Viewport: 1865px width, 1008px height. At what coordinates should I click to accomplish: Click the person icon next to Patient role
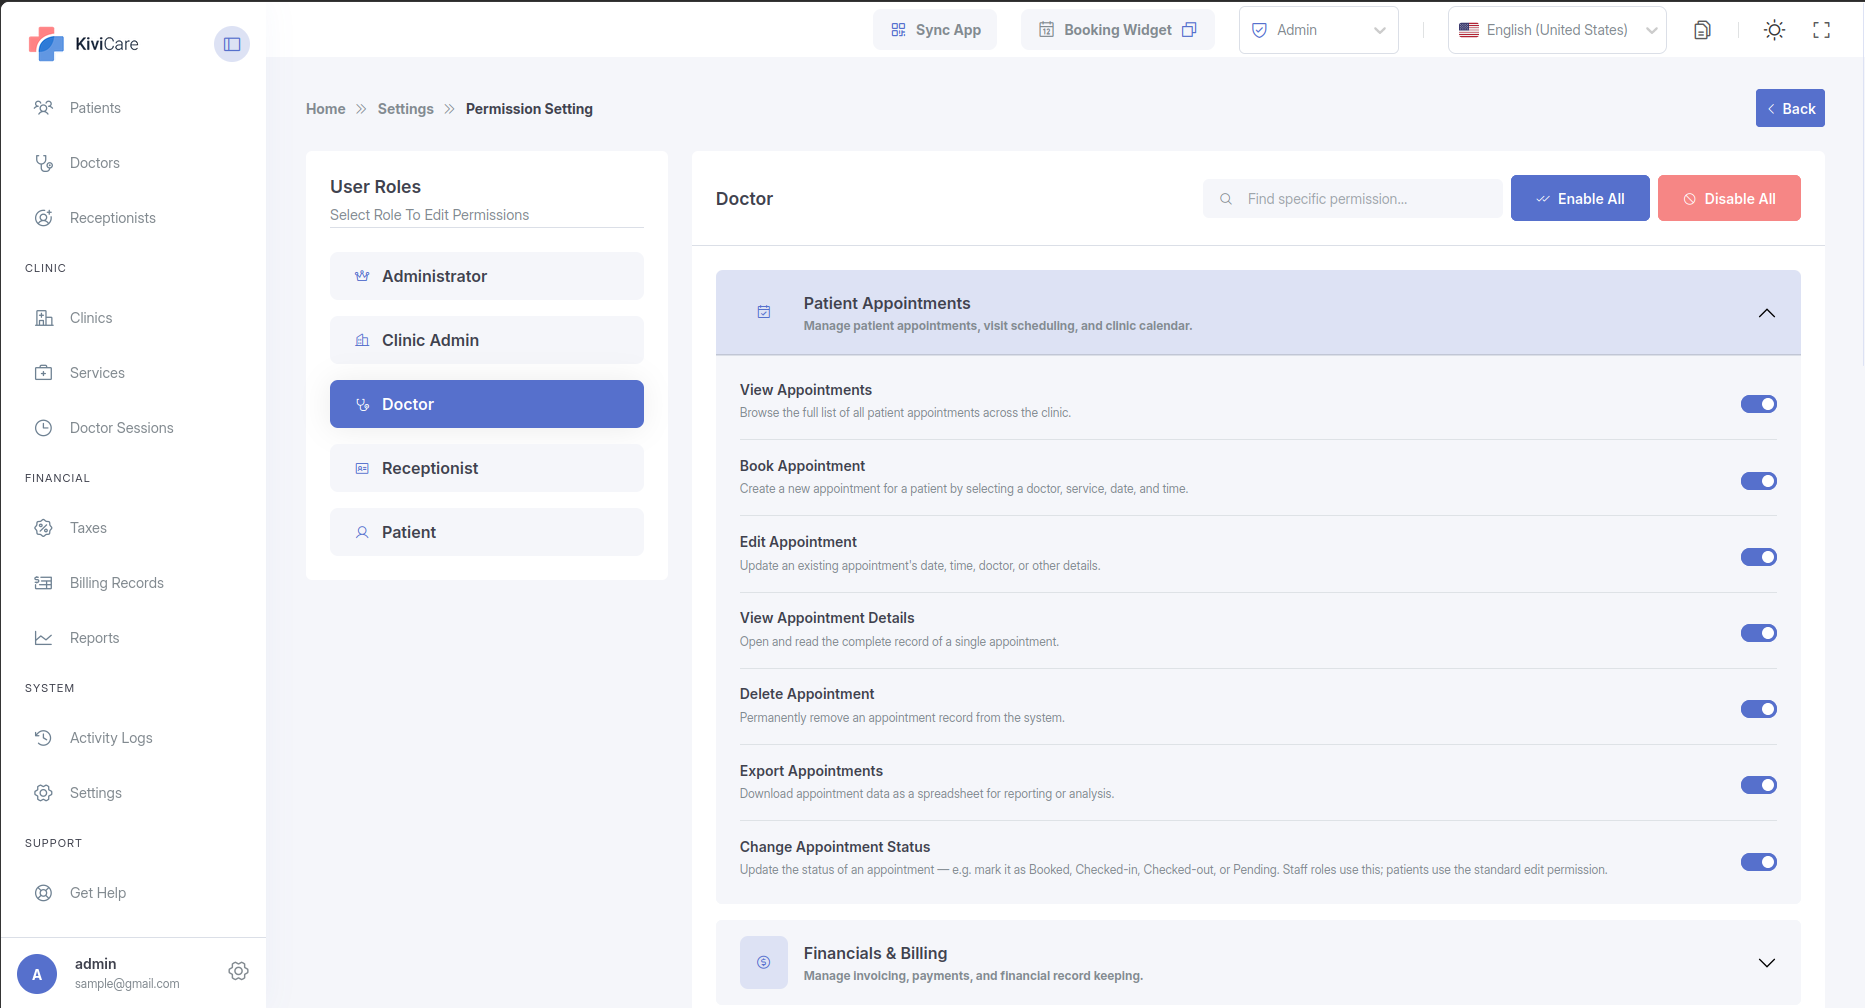(362, 532)
